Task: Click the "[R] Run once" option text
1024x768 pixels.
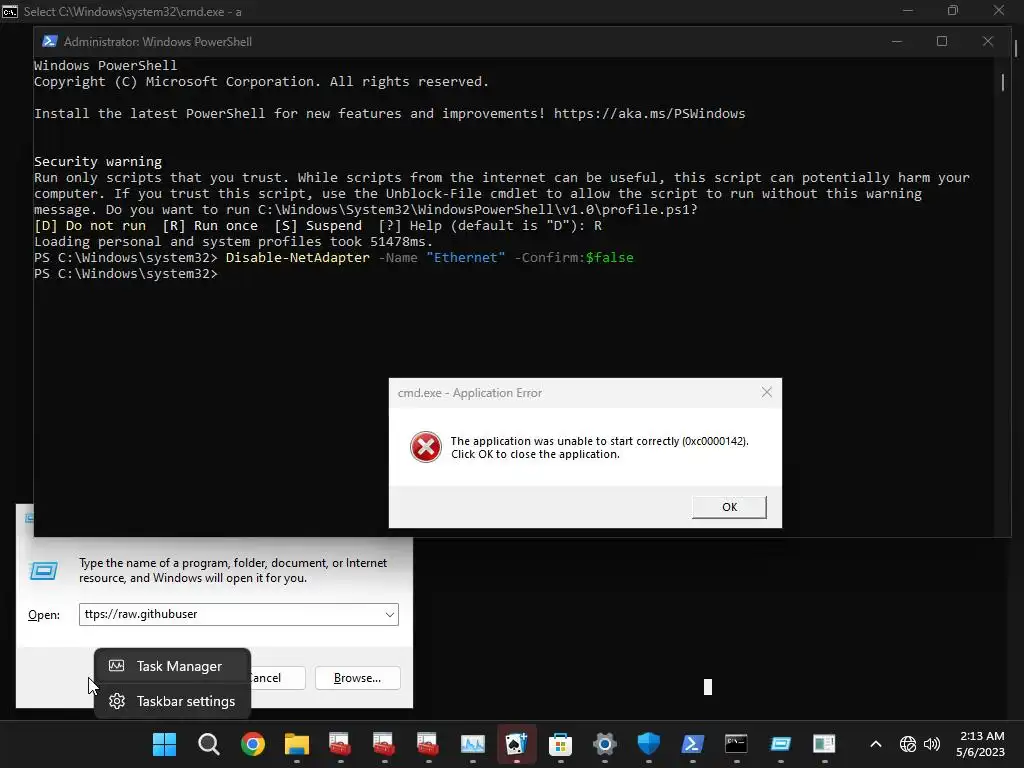Action: click(210, 225)
